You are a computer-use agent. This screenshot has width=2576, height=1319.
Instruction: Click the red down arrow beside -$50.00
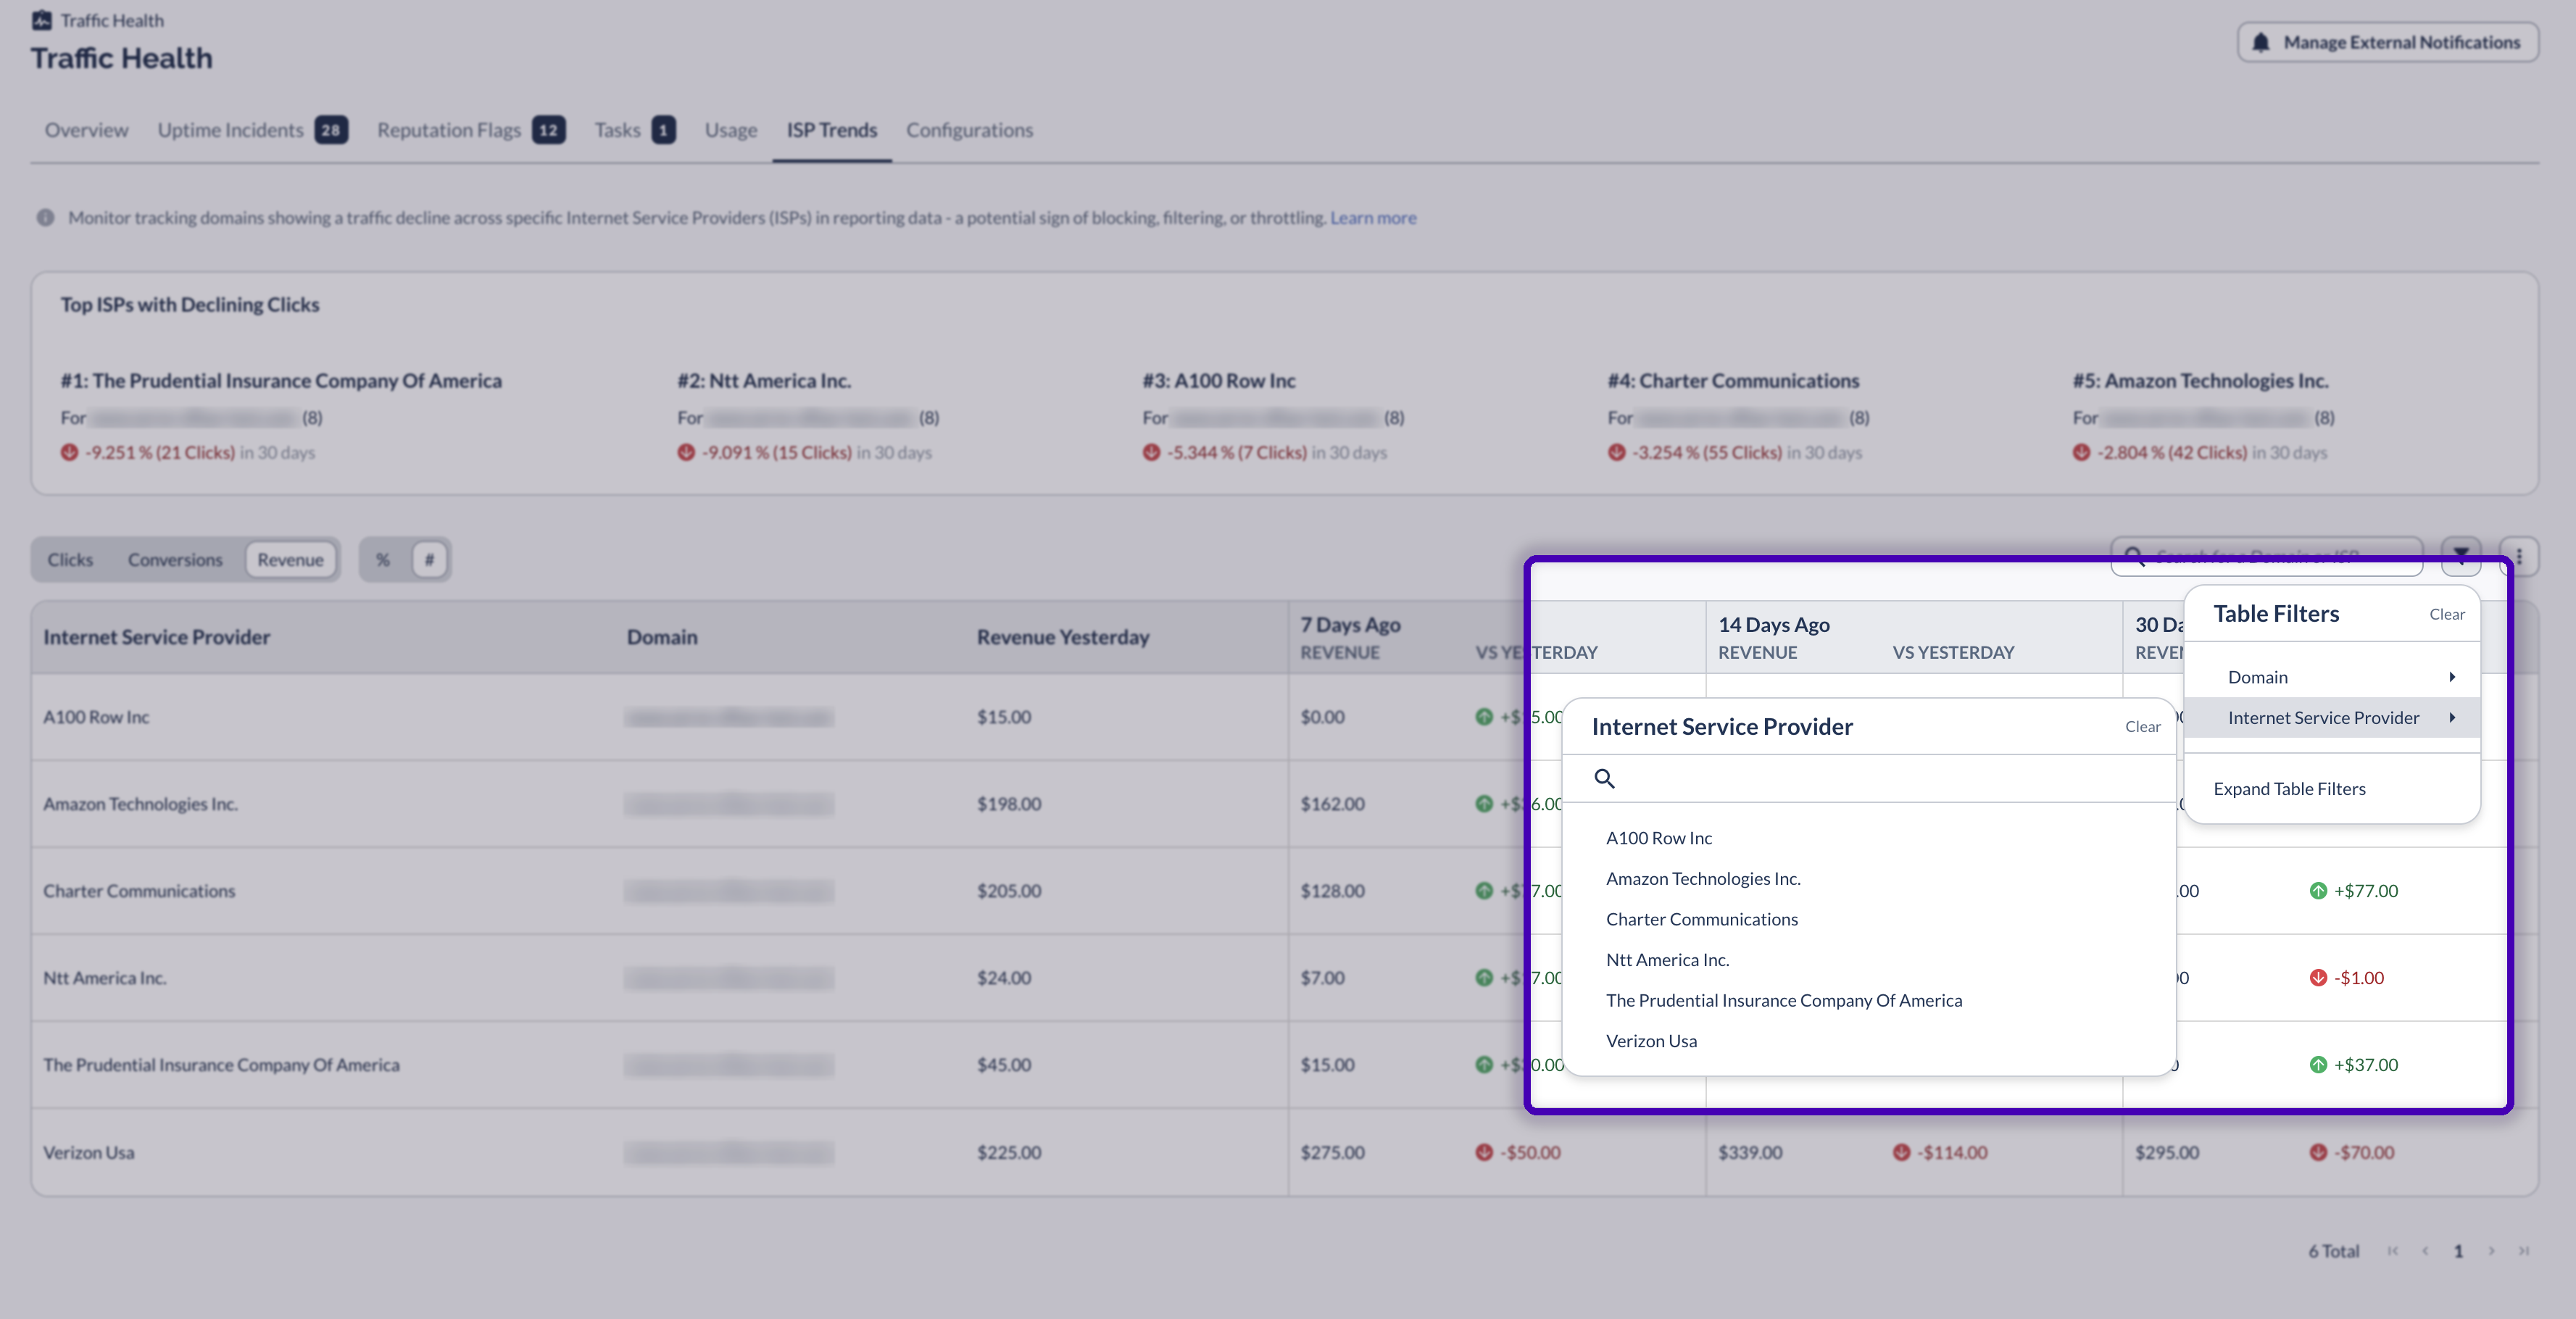tap(1484, 1152)
